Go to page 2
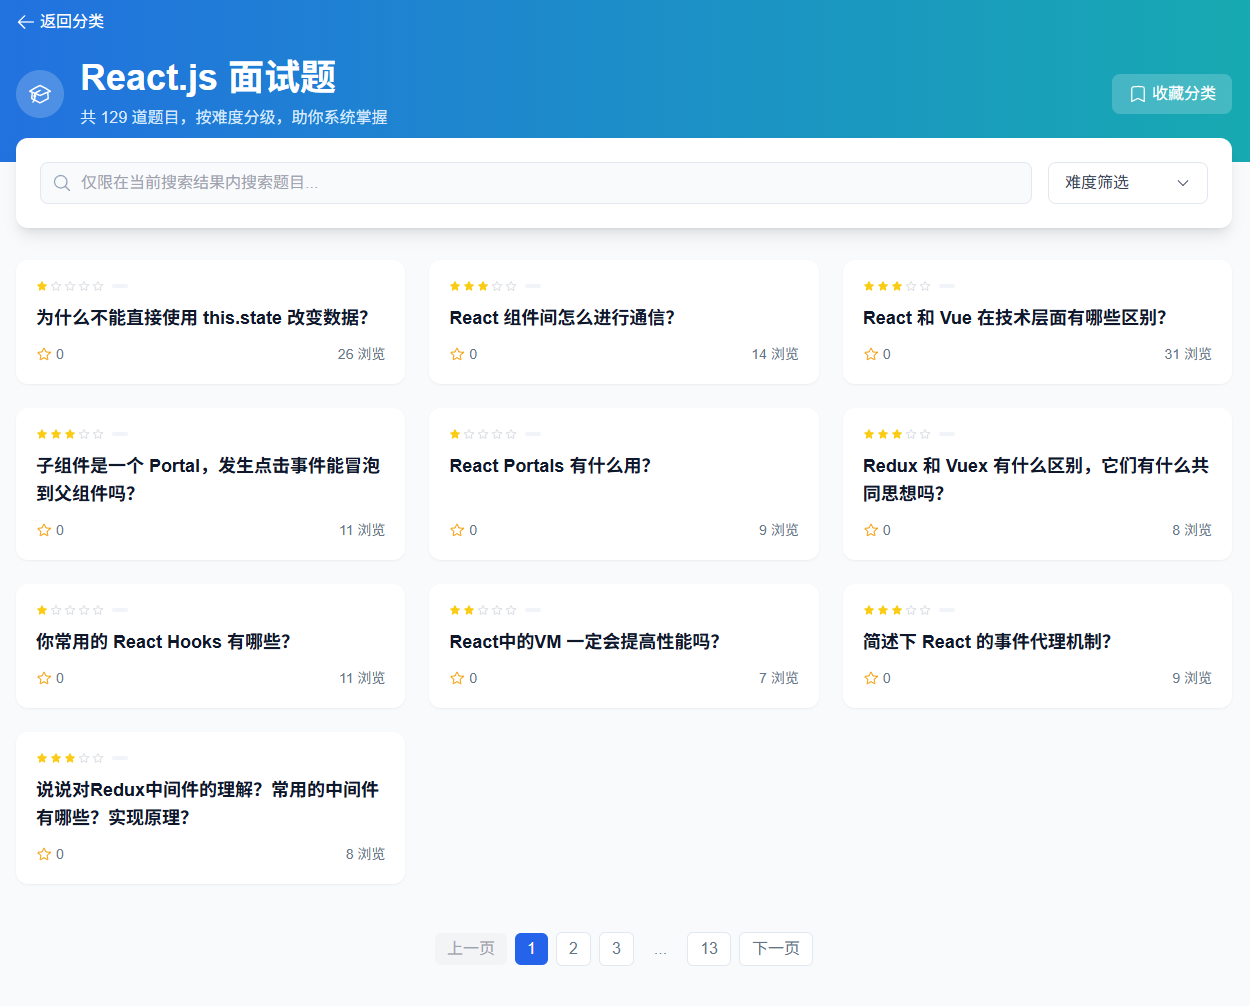 click(x=573, y=949)
